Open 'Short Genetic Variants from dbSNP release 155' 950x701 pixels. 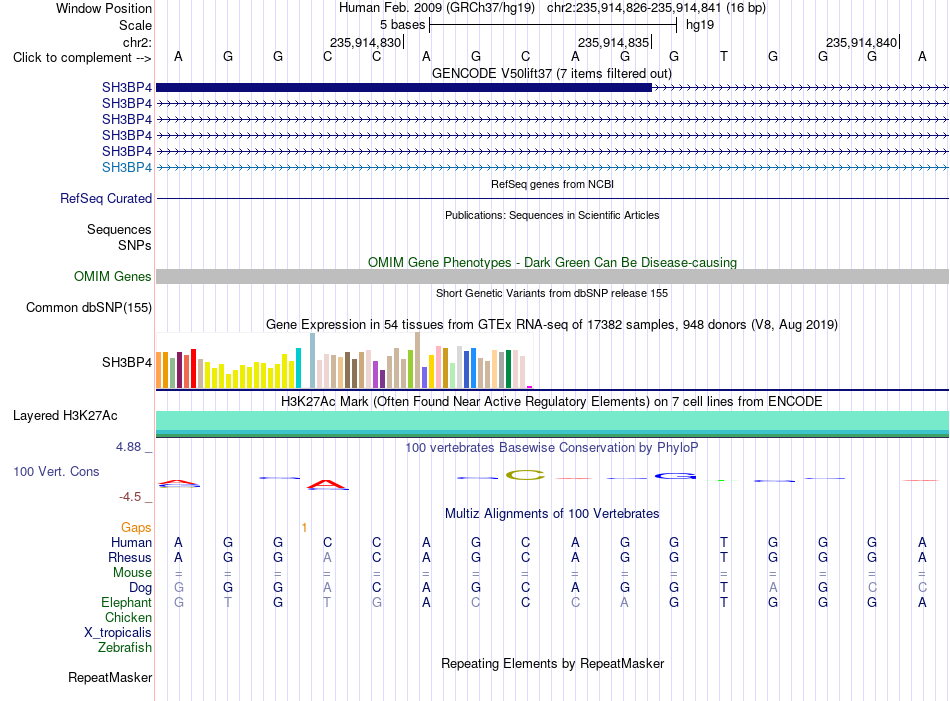552,293
